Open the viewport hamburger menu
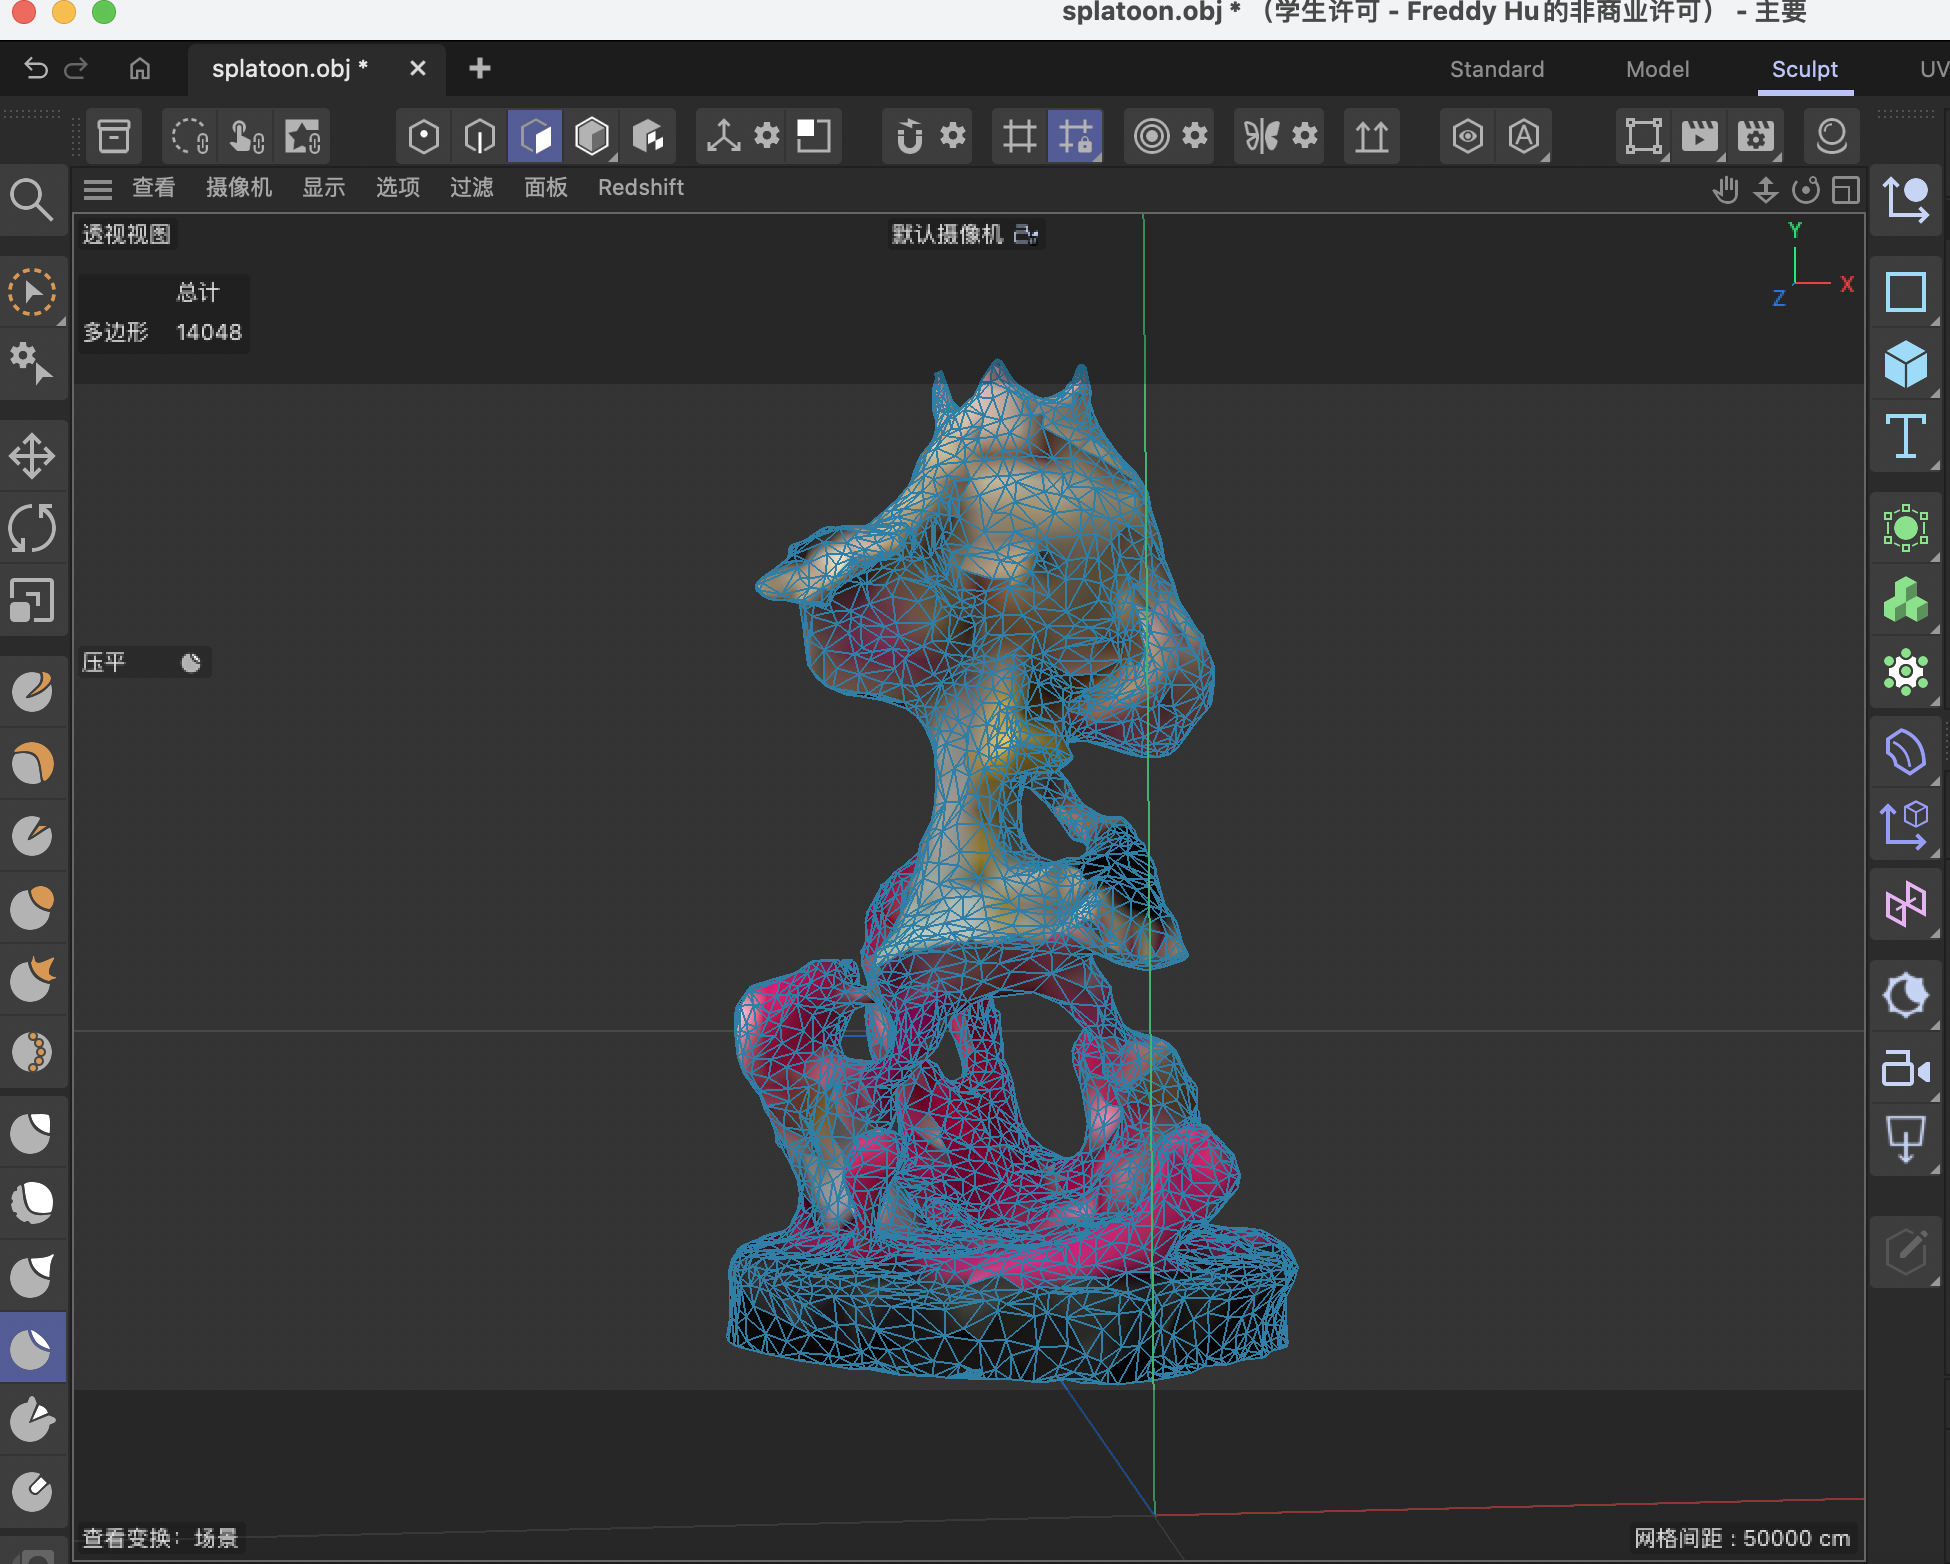This screenshot has width=1950, height=1564. click(97, 188)
